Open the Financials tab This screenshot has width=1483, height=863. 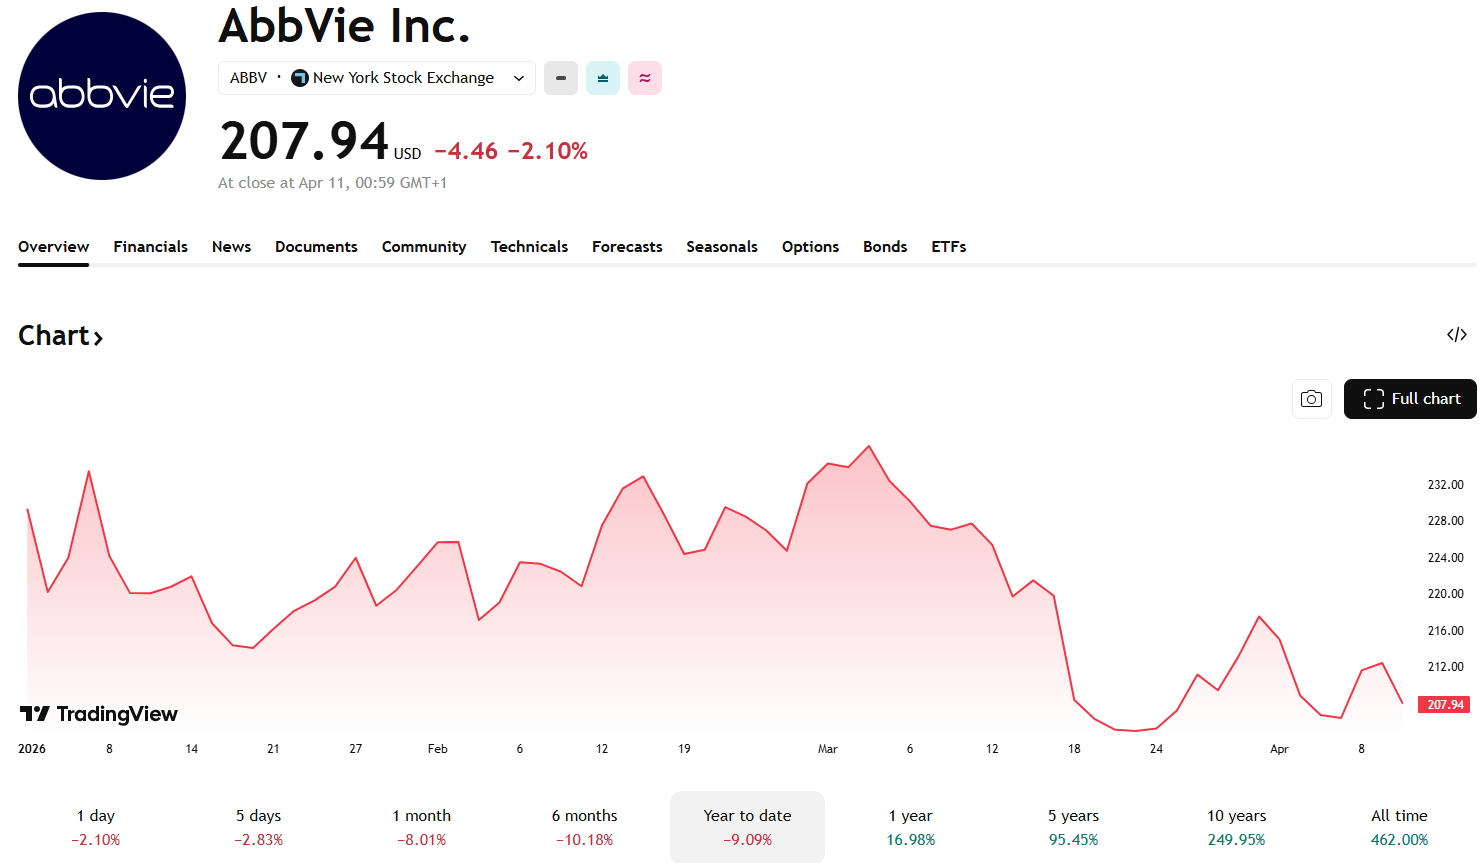(150, 247)
